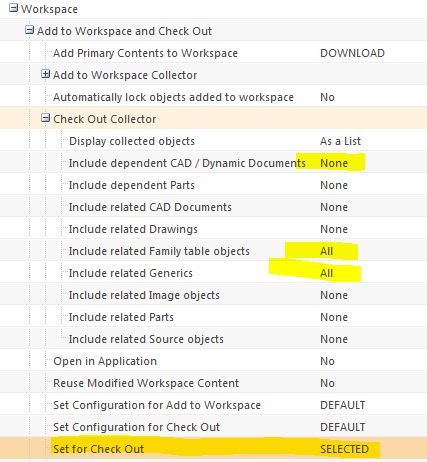Select Include dependent Parts row
Viewport: 427px width, 462px height.
tap(213, 185)
